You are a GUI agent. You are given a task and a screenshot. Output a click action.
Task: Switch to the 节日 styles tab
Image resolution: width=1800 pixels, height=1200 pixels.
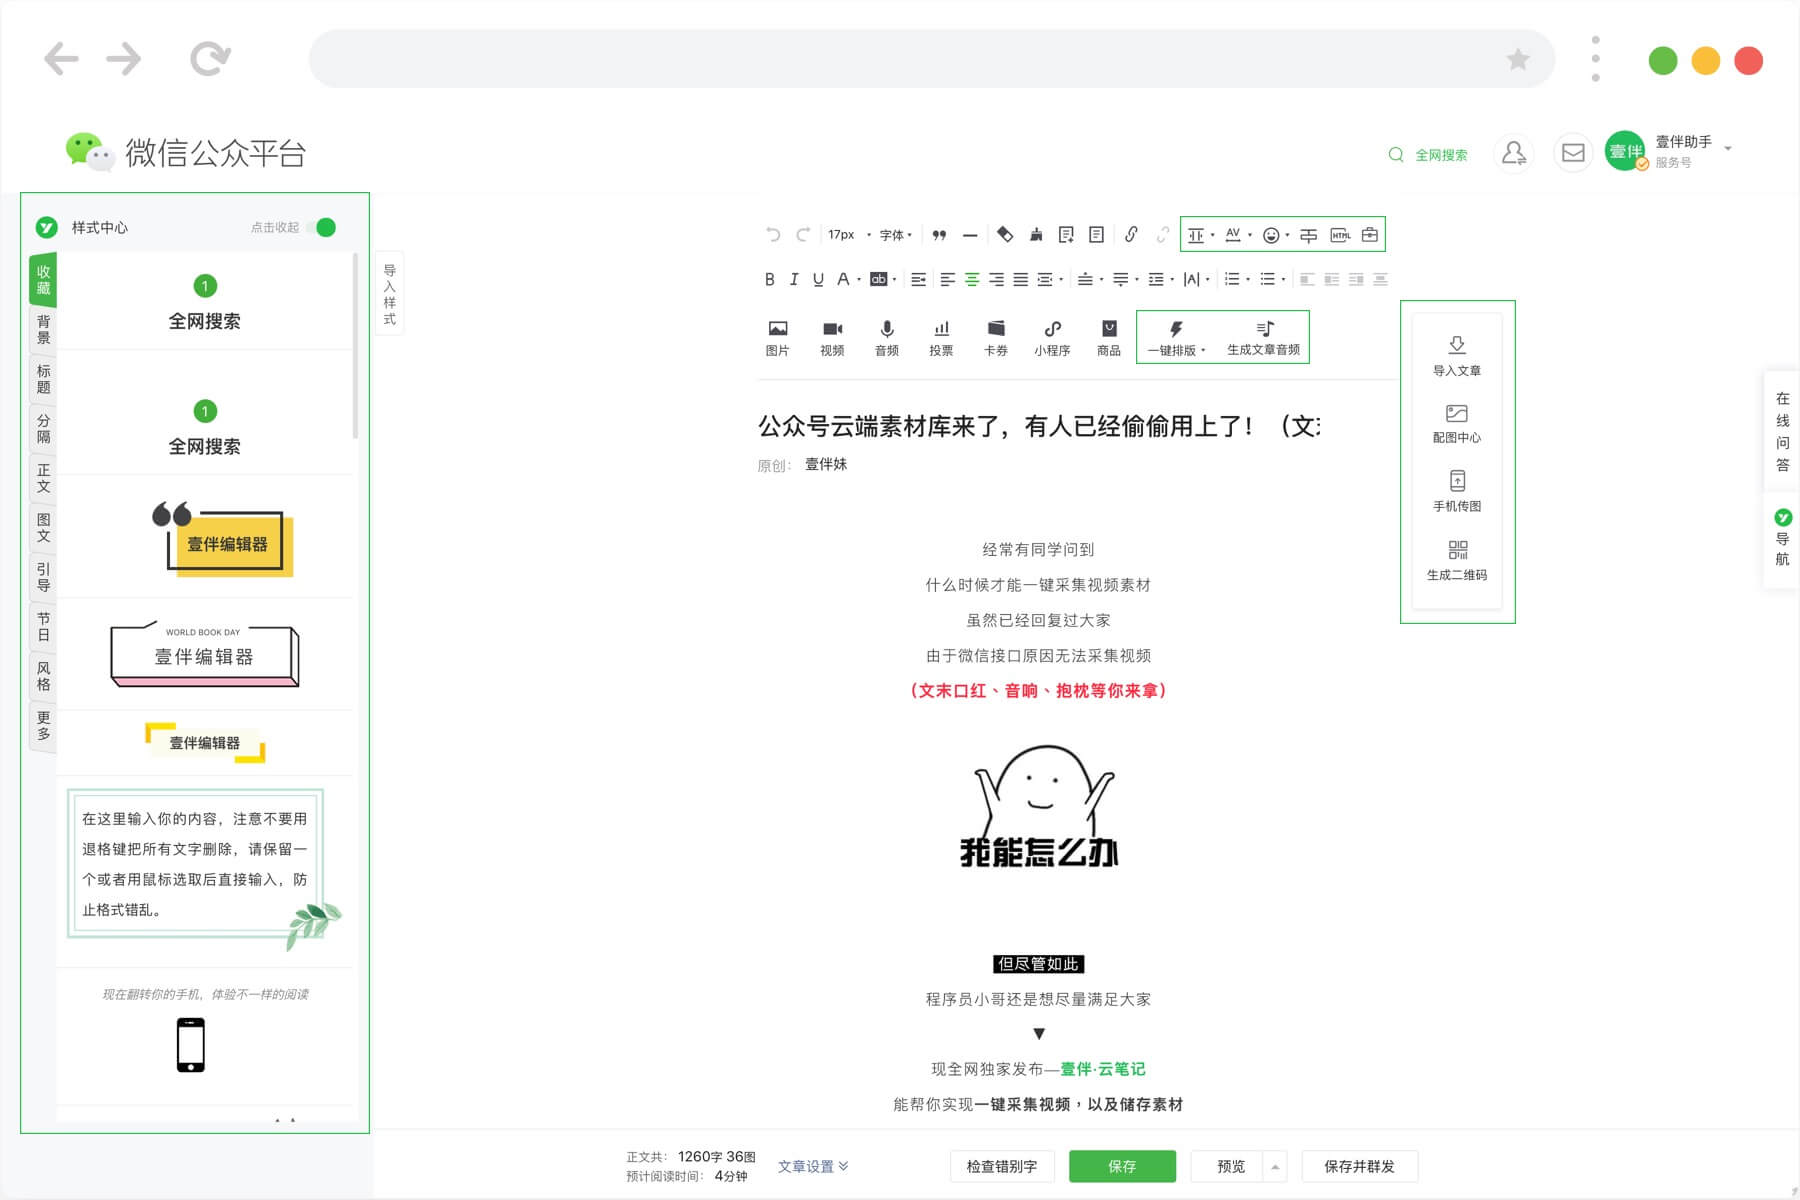click(42, 629)
